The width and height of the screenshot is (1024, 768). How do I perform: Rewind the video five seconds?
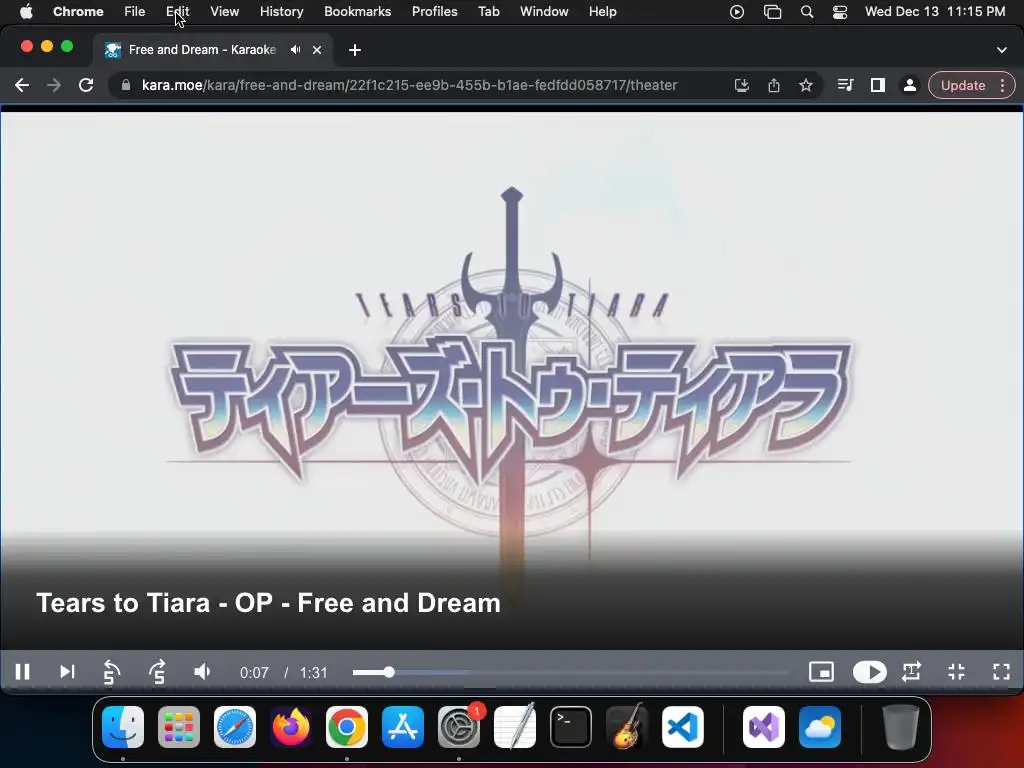pyautogui.click(x=112, y=672)
